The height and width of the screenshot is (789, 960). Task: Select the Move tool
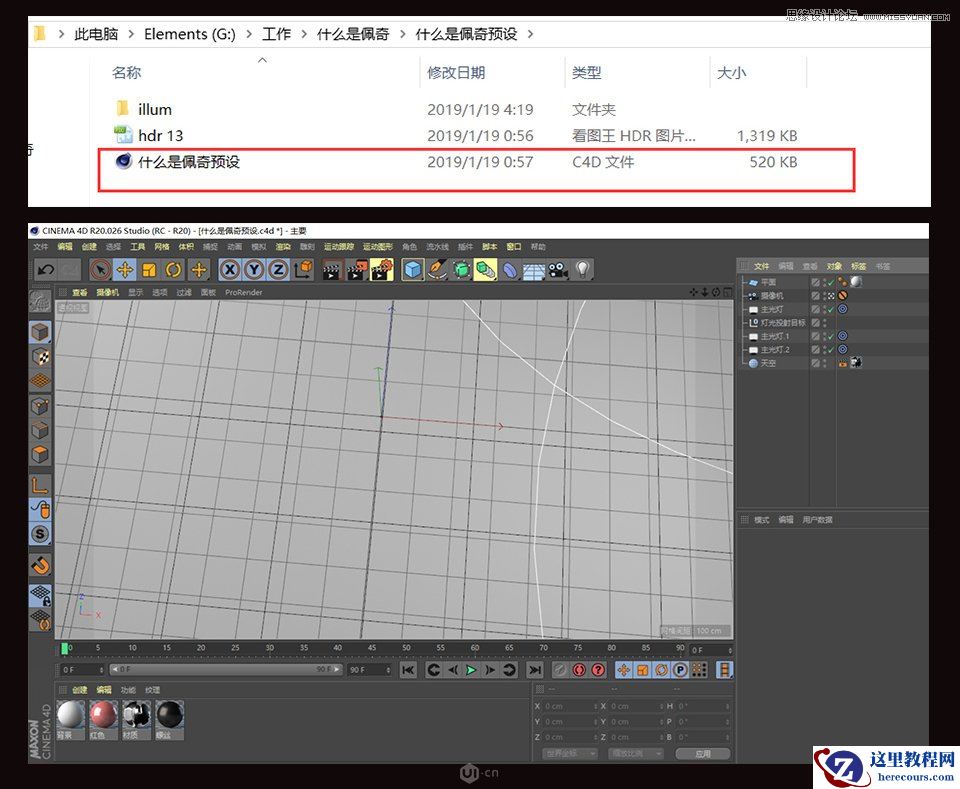[x=125, y=269]
